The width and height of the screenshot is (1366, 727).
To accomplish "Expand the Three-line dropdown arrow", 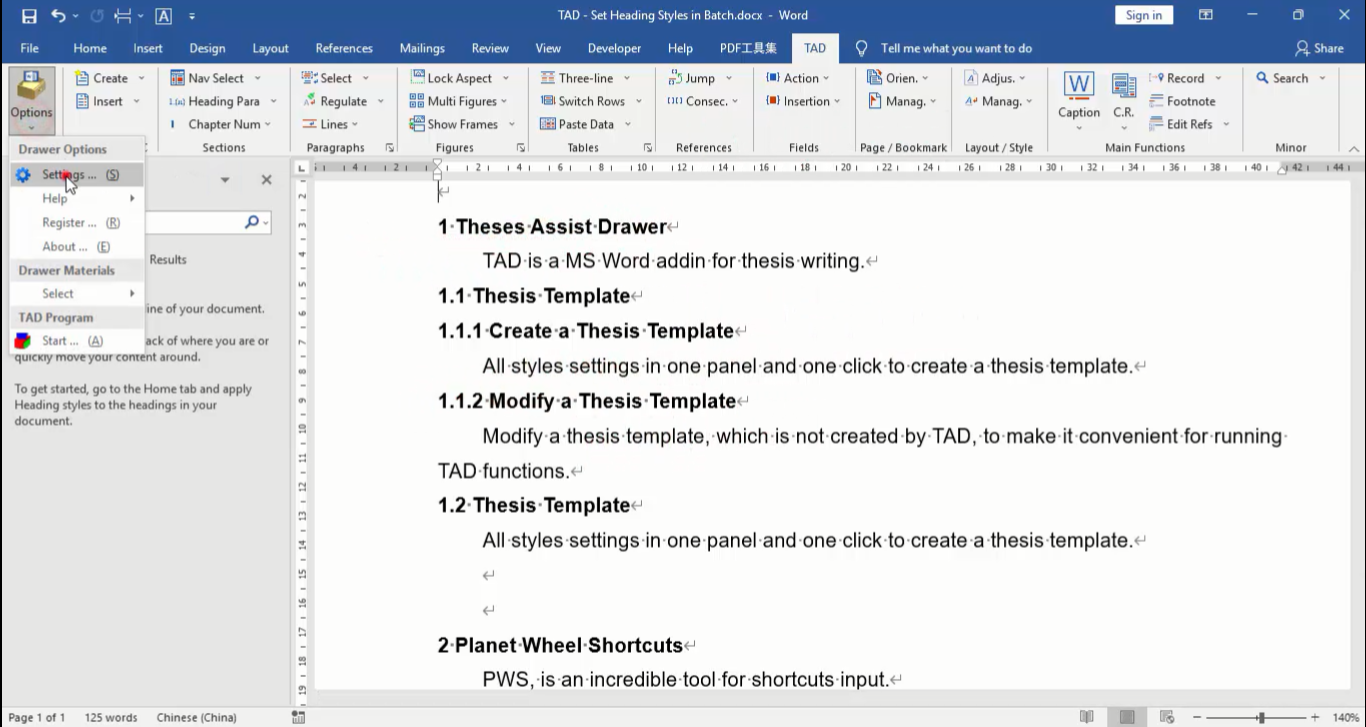I will click(627, 78).
